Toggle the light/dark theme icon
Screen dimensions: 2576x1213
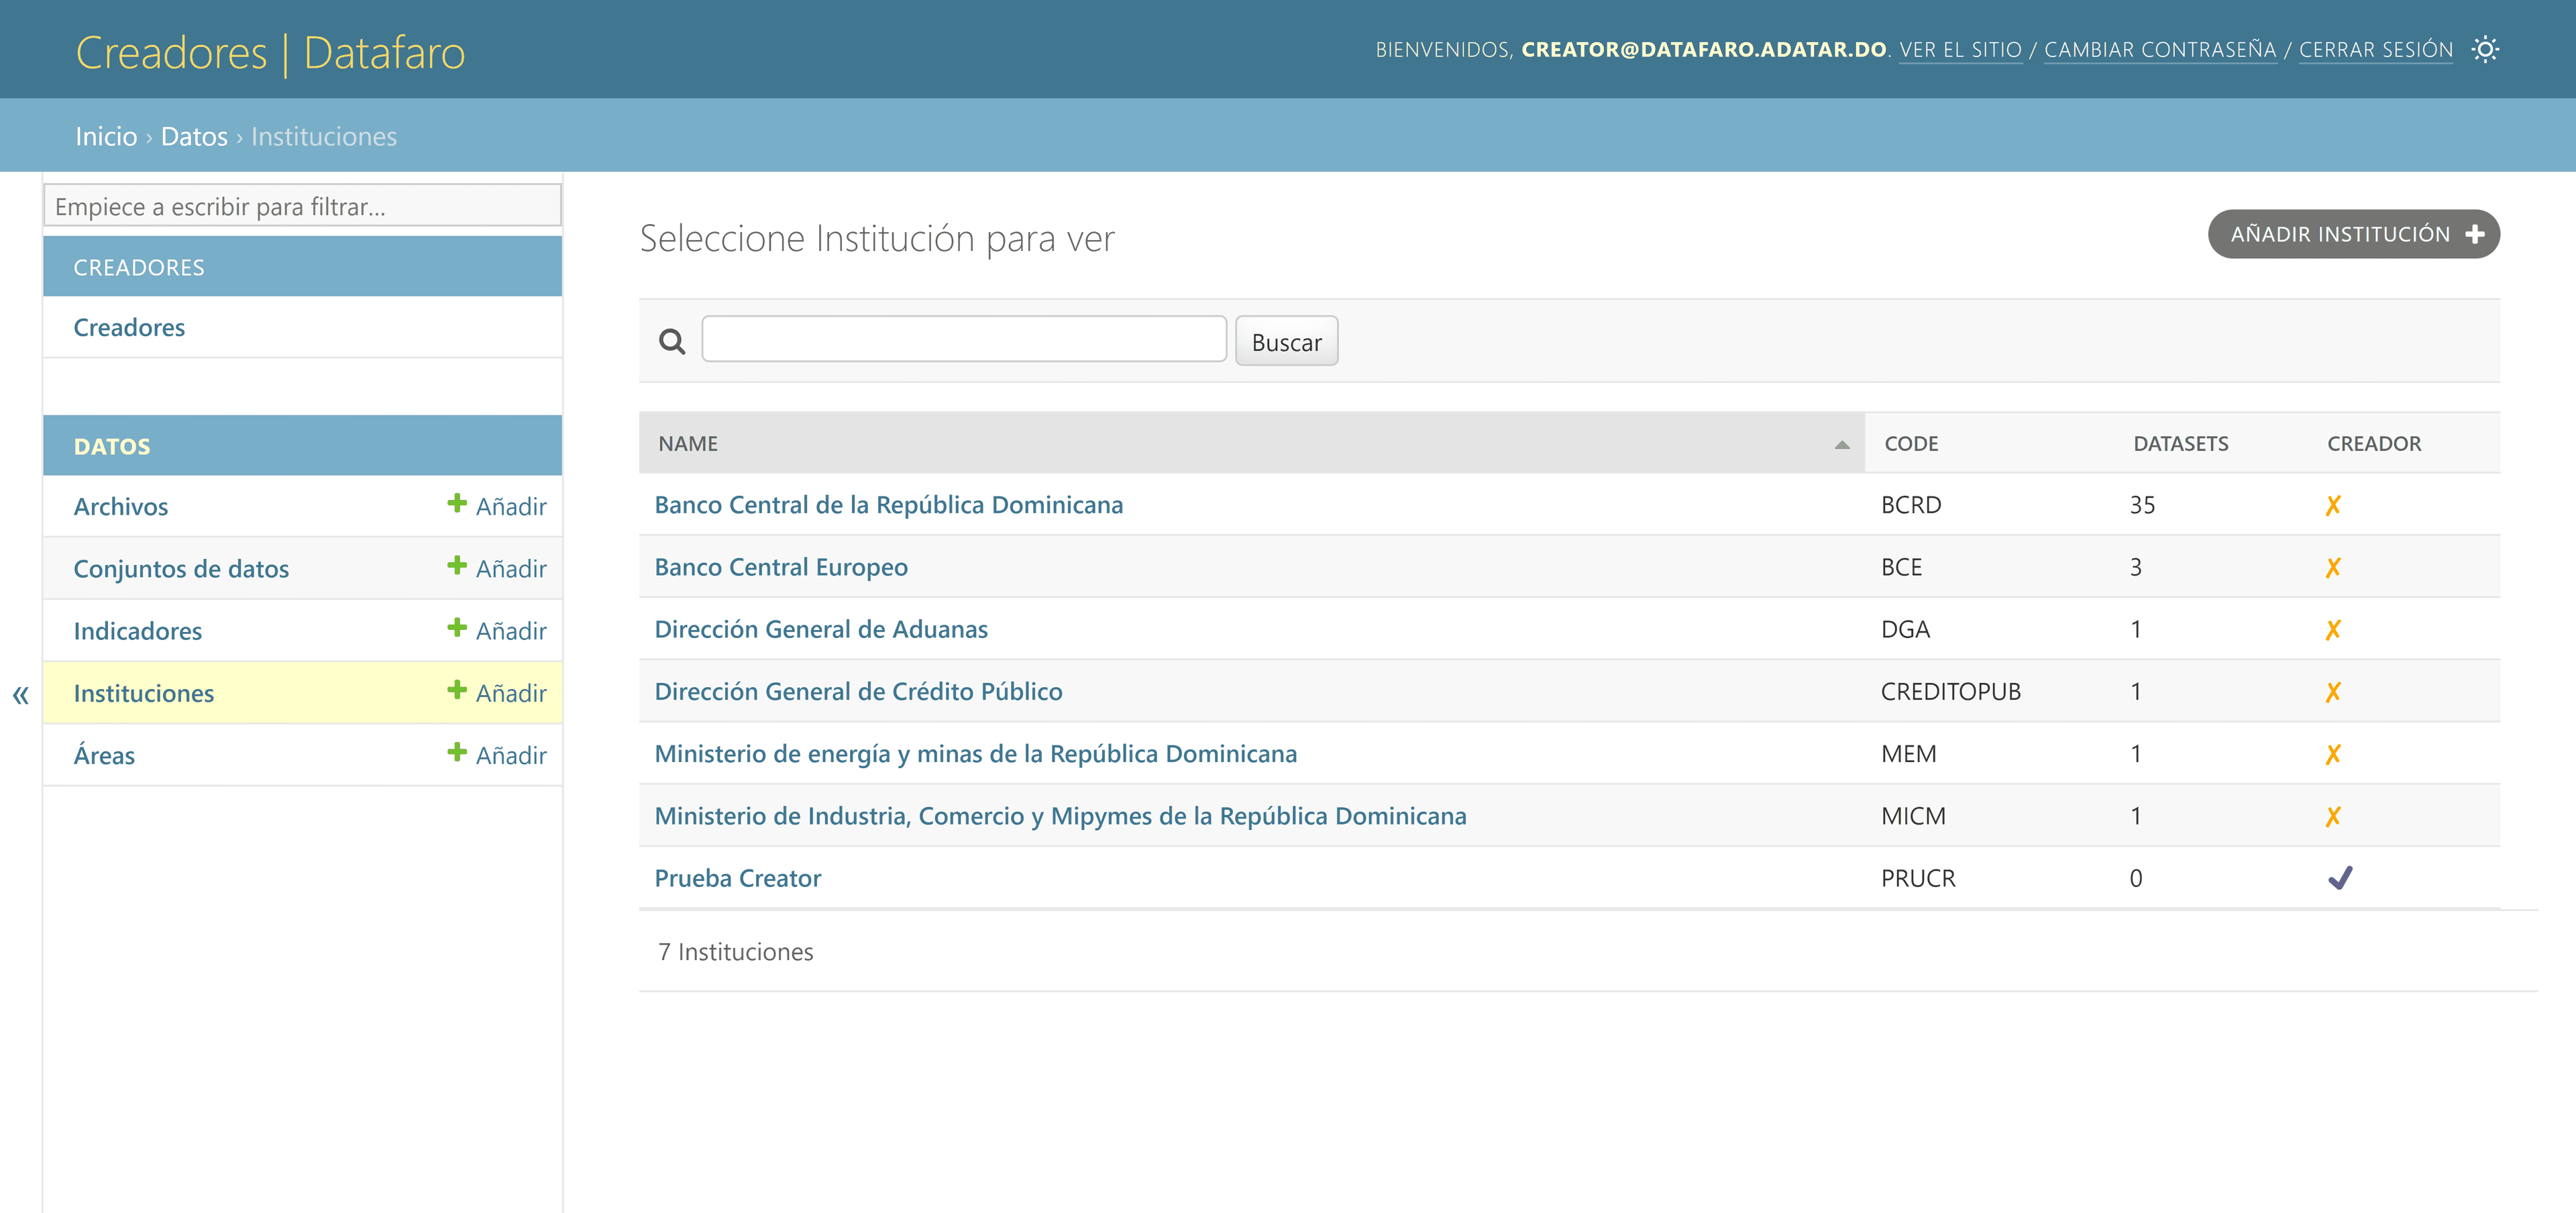click(2484, 49)
